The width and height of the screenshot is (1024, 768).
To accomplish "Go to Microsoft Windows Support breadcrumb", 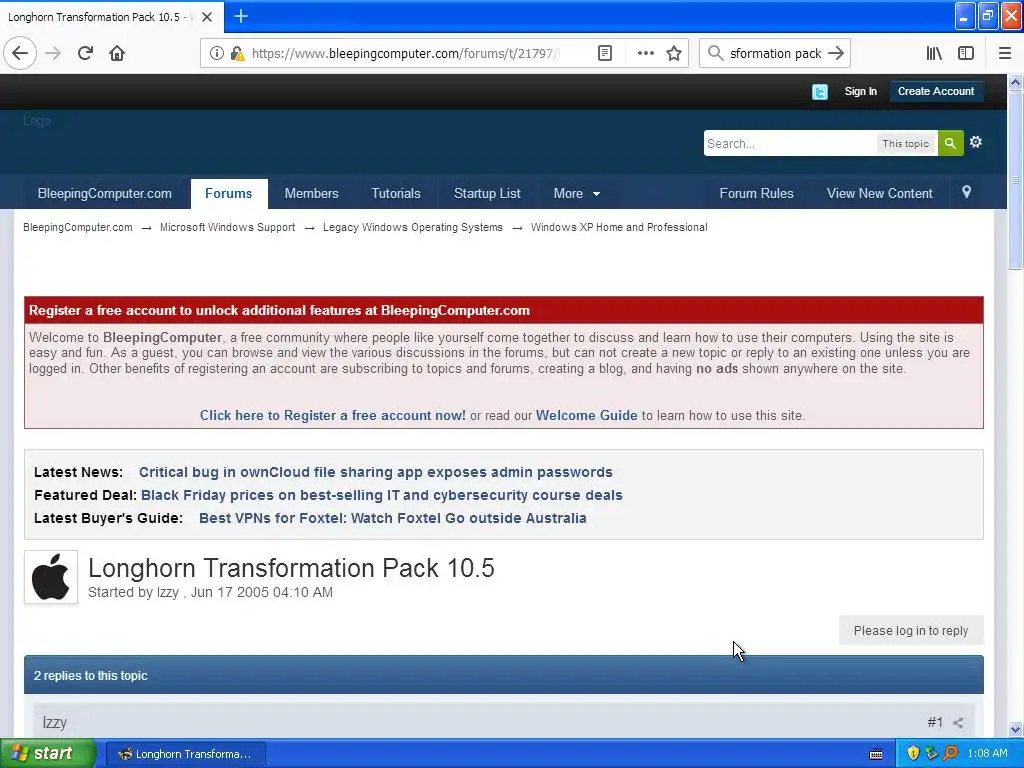I will [x=227, y=227].
